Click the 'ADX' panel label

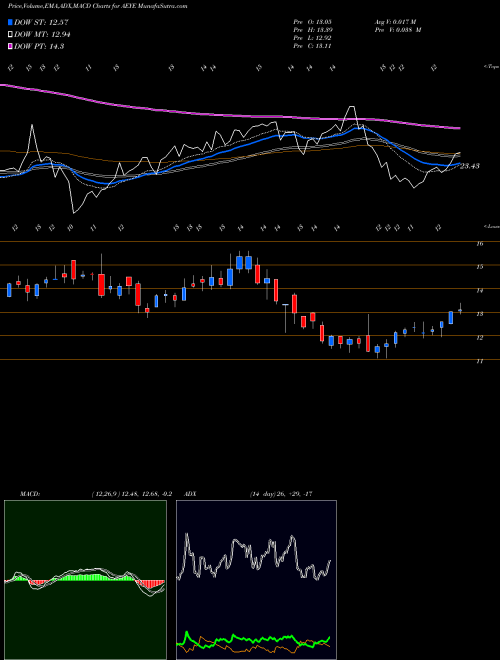point(191,494)
